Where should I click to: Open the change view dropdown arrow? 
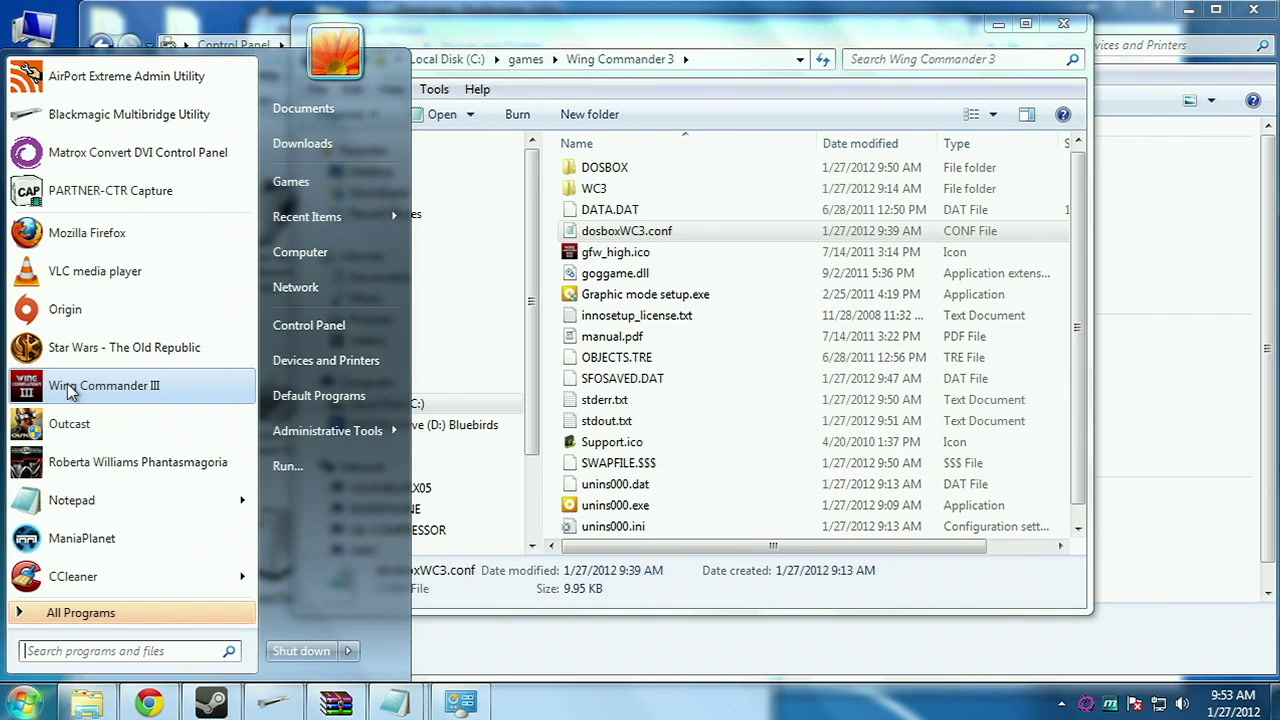[x=993, y=114]
